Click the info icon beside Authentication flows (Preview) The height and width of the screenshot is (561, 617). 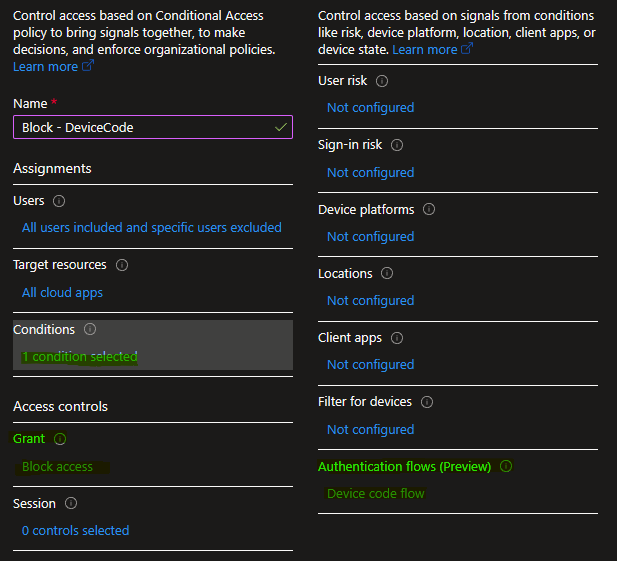click(x=506, y=467)
